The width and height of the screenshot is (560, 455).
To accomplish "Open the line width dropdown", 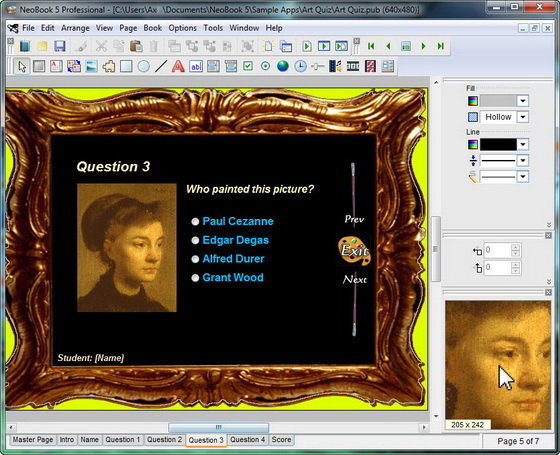I will coord(523,161).
